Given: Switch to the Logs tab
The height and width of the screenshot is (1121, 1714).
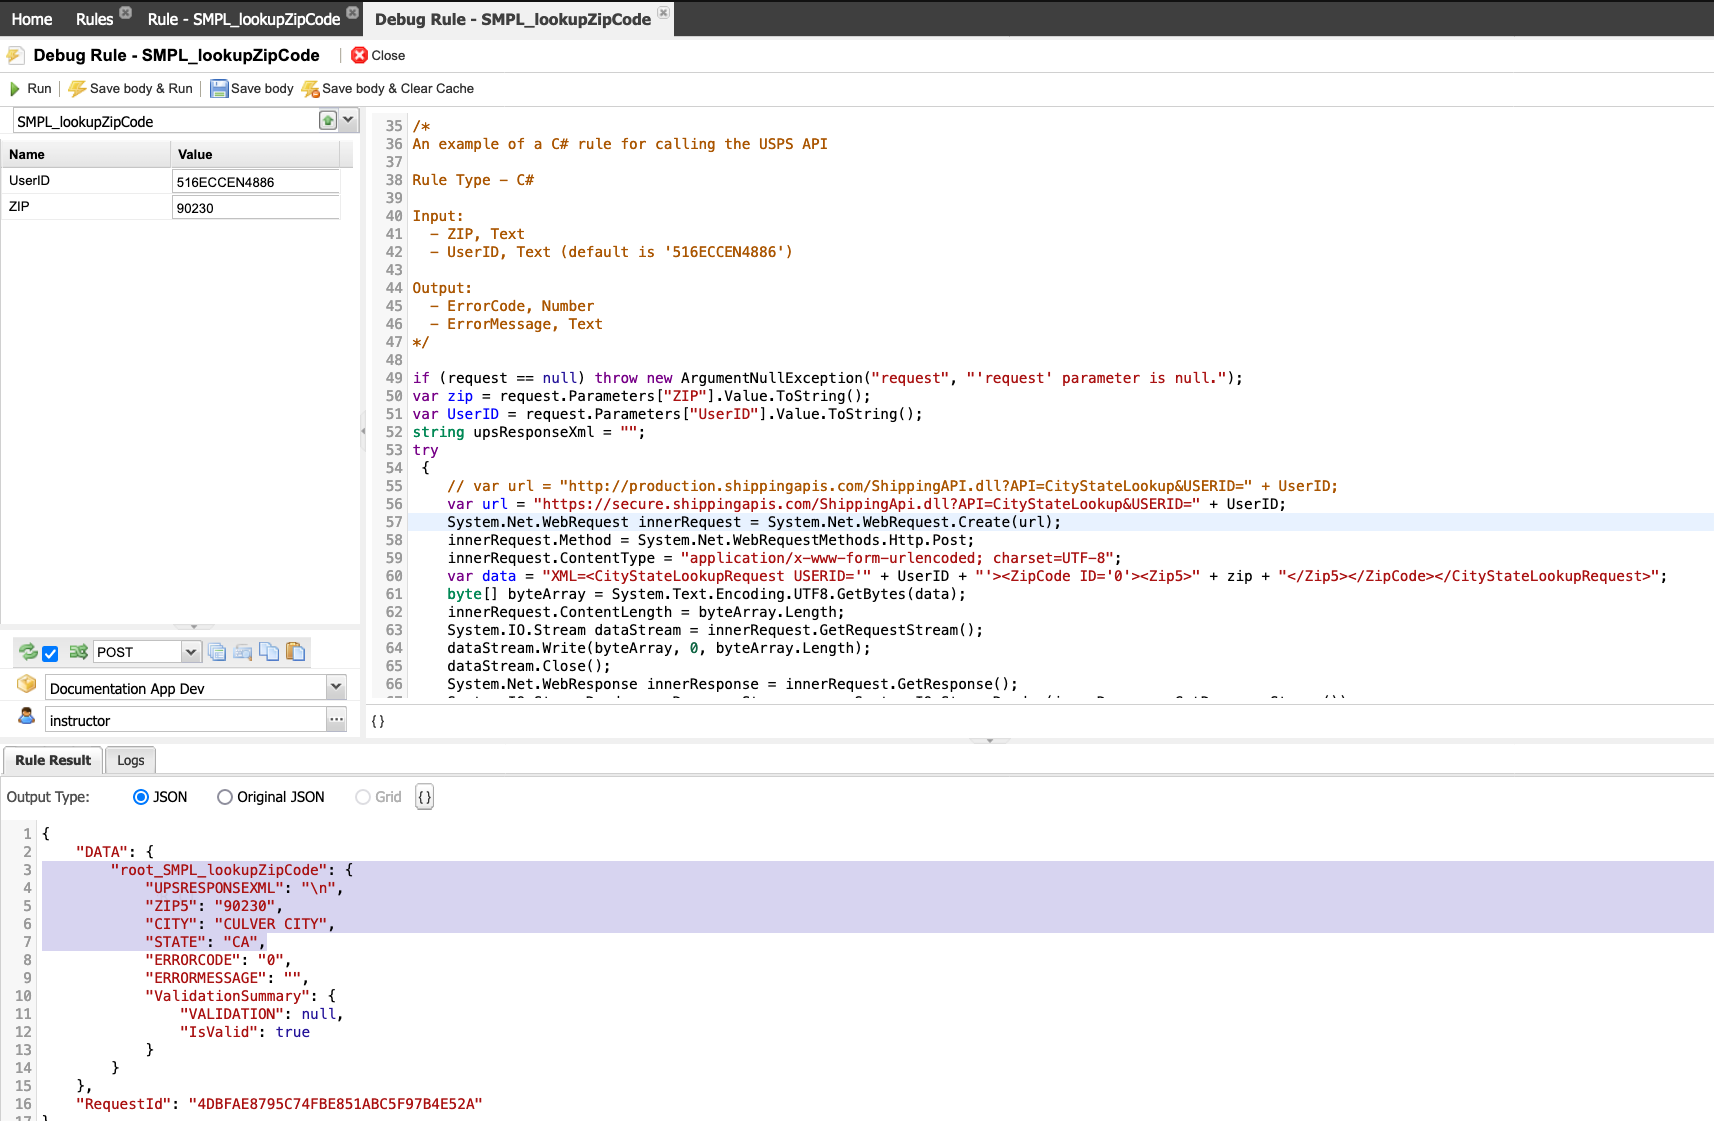Looking at the screenshot, I should (x=131, y=760).
